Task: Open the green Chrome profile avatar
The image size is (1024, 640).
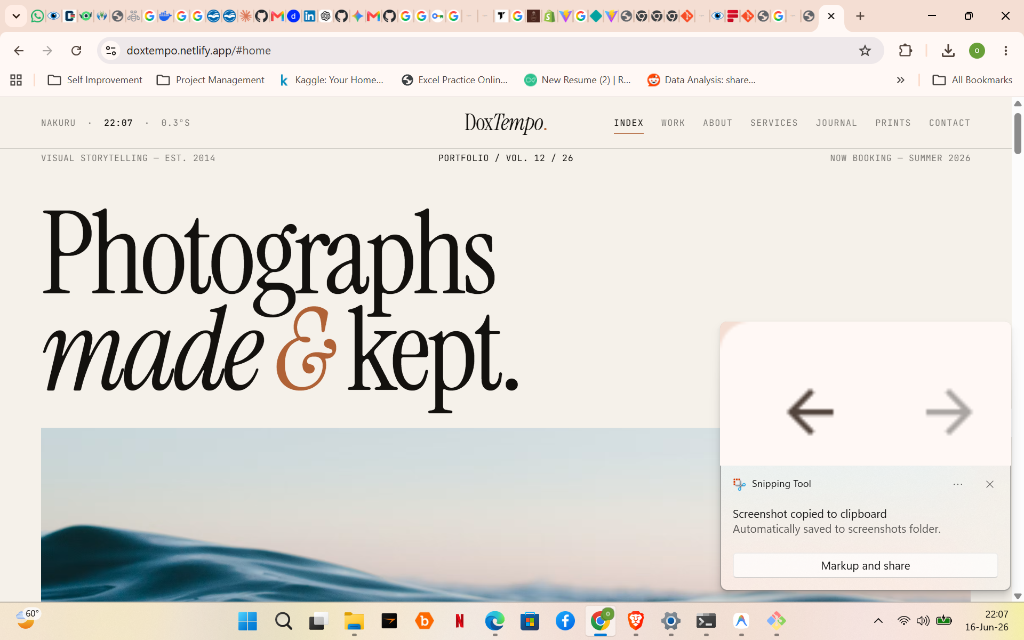Action: pos(977,50)
